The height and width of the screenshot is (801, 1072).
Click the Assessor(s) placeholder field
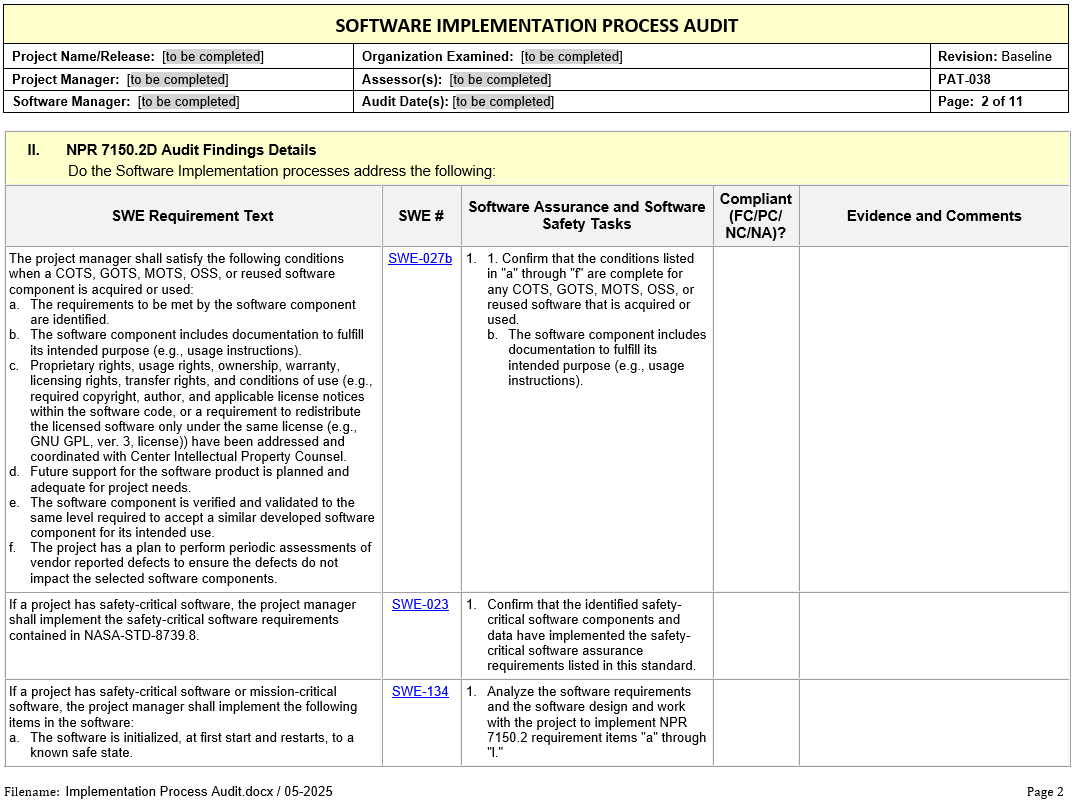500,80
